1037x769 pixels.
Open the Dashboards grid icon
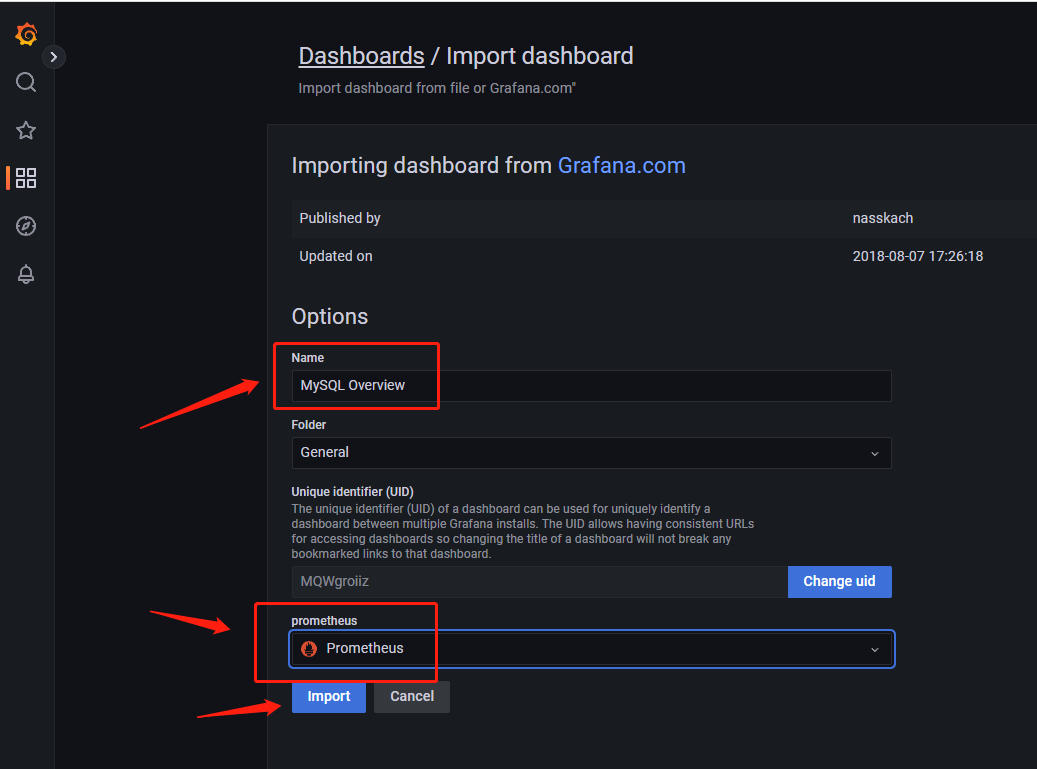click(26, 178)
